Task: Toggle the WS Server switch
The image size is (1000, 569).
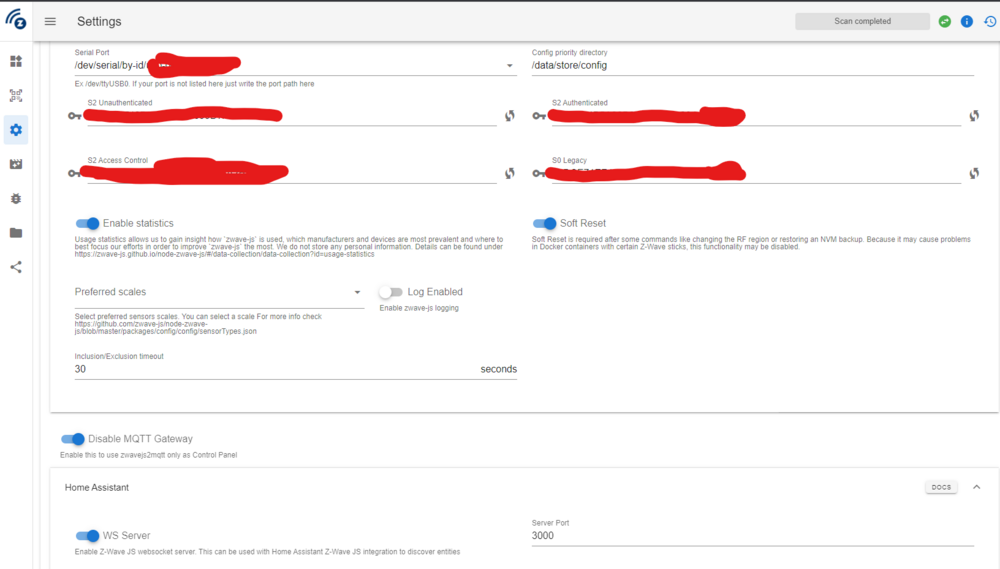Action: click(88, 536)
